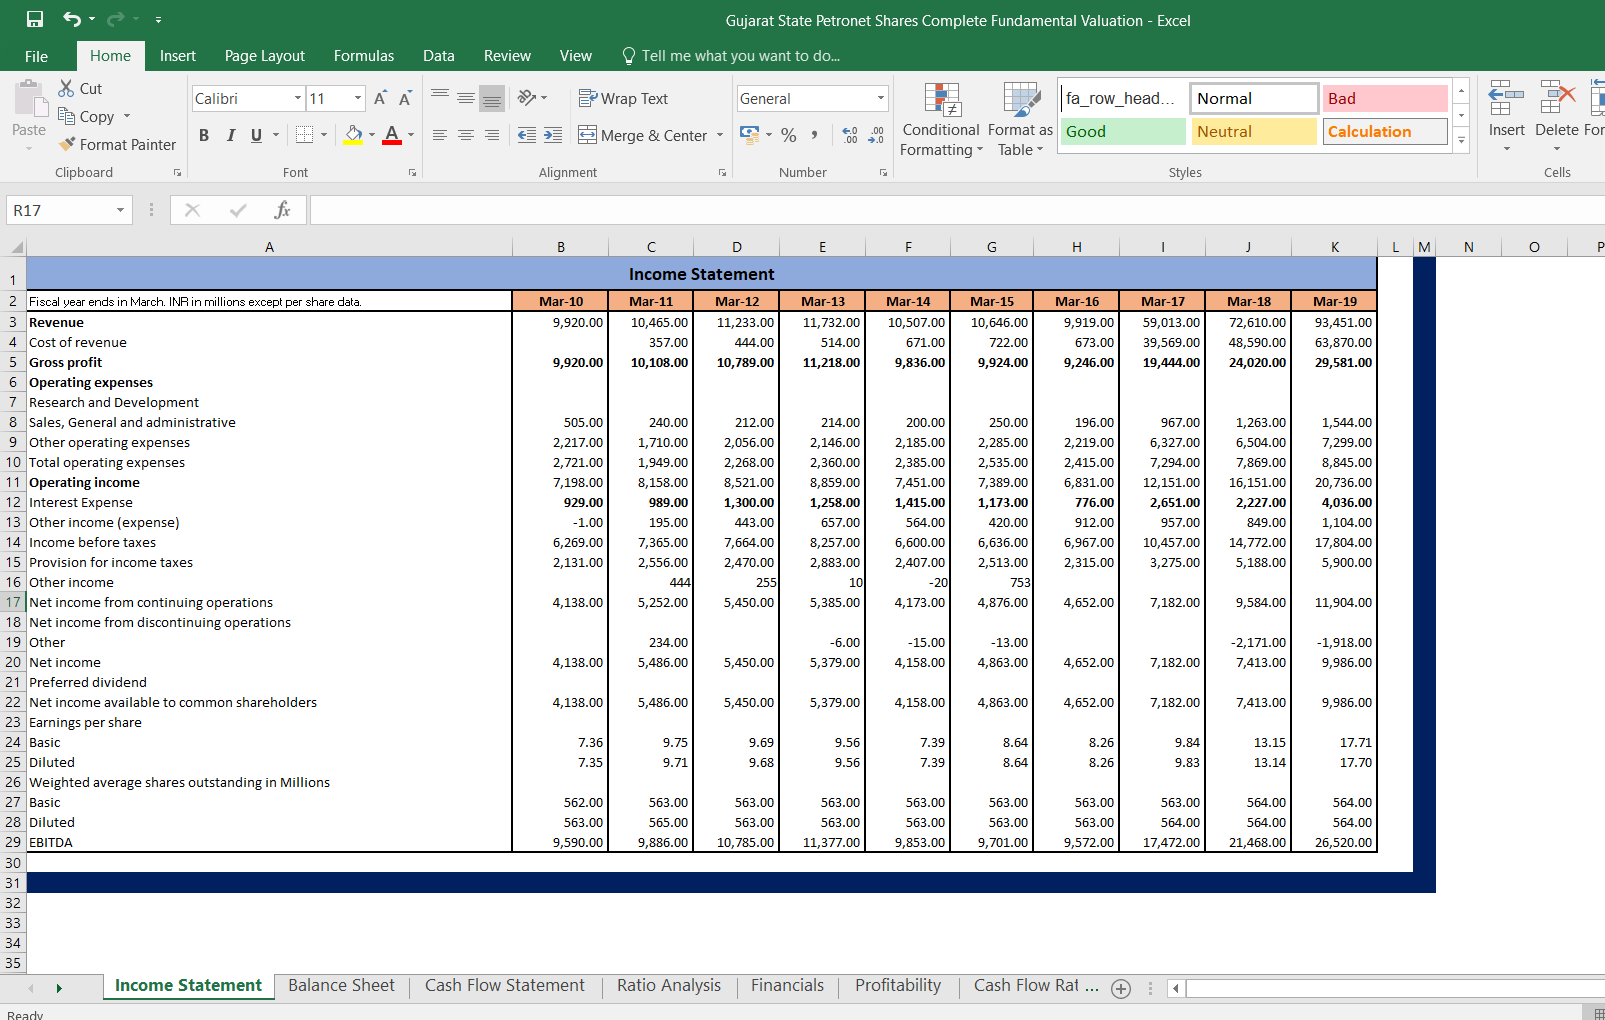
Task: Click Tell me what you want to do
Action: point(731,56)
